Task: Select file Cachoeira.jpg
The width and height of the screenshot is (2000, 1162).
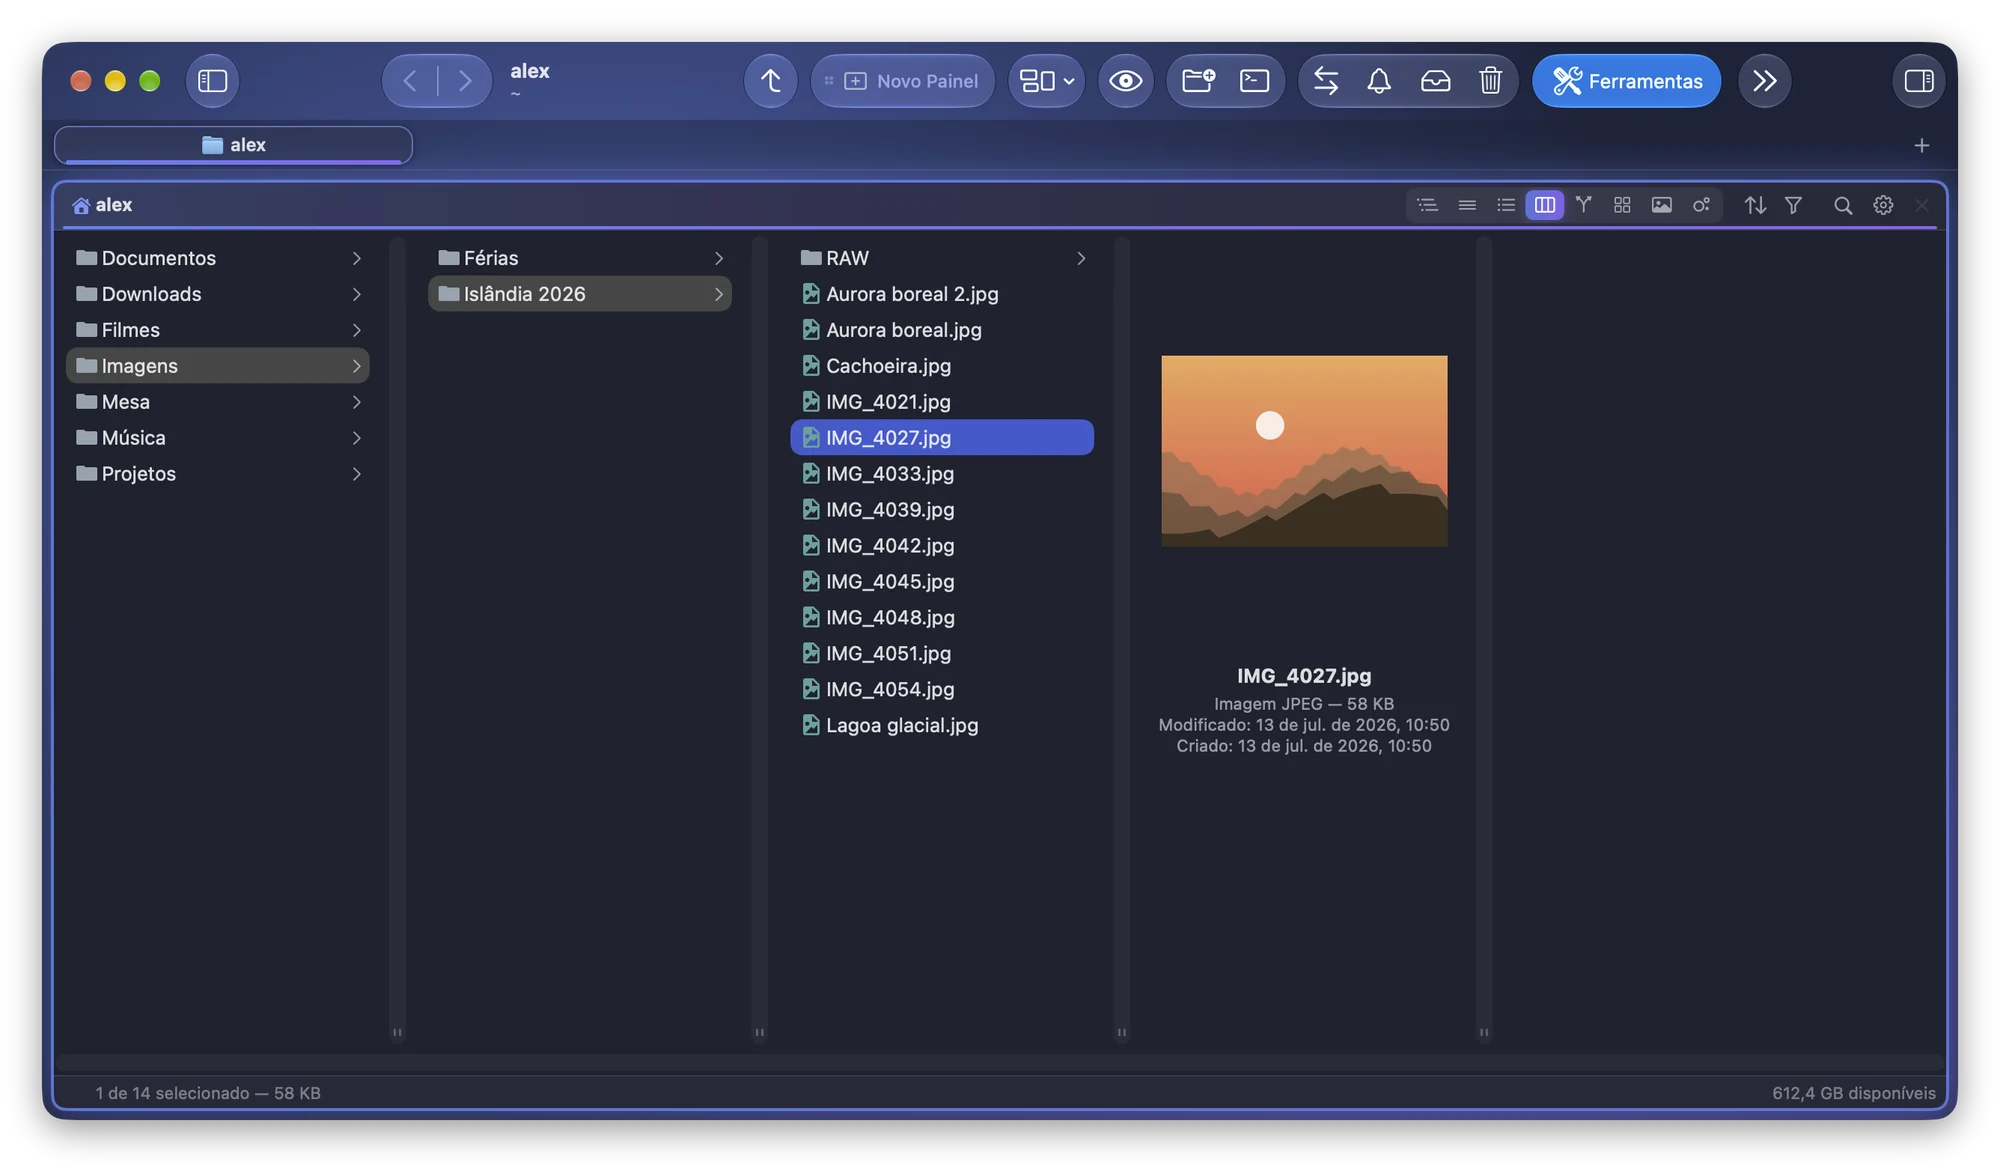Action: point(942,366)
